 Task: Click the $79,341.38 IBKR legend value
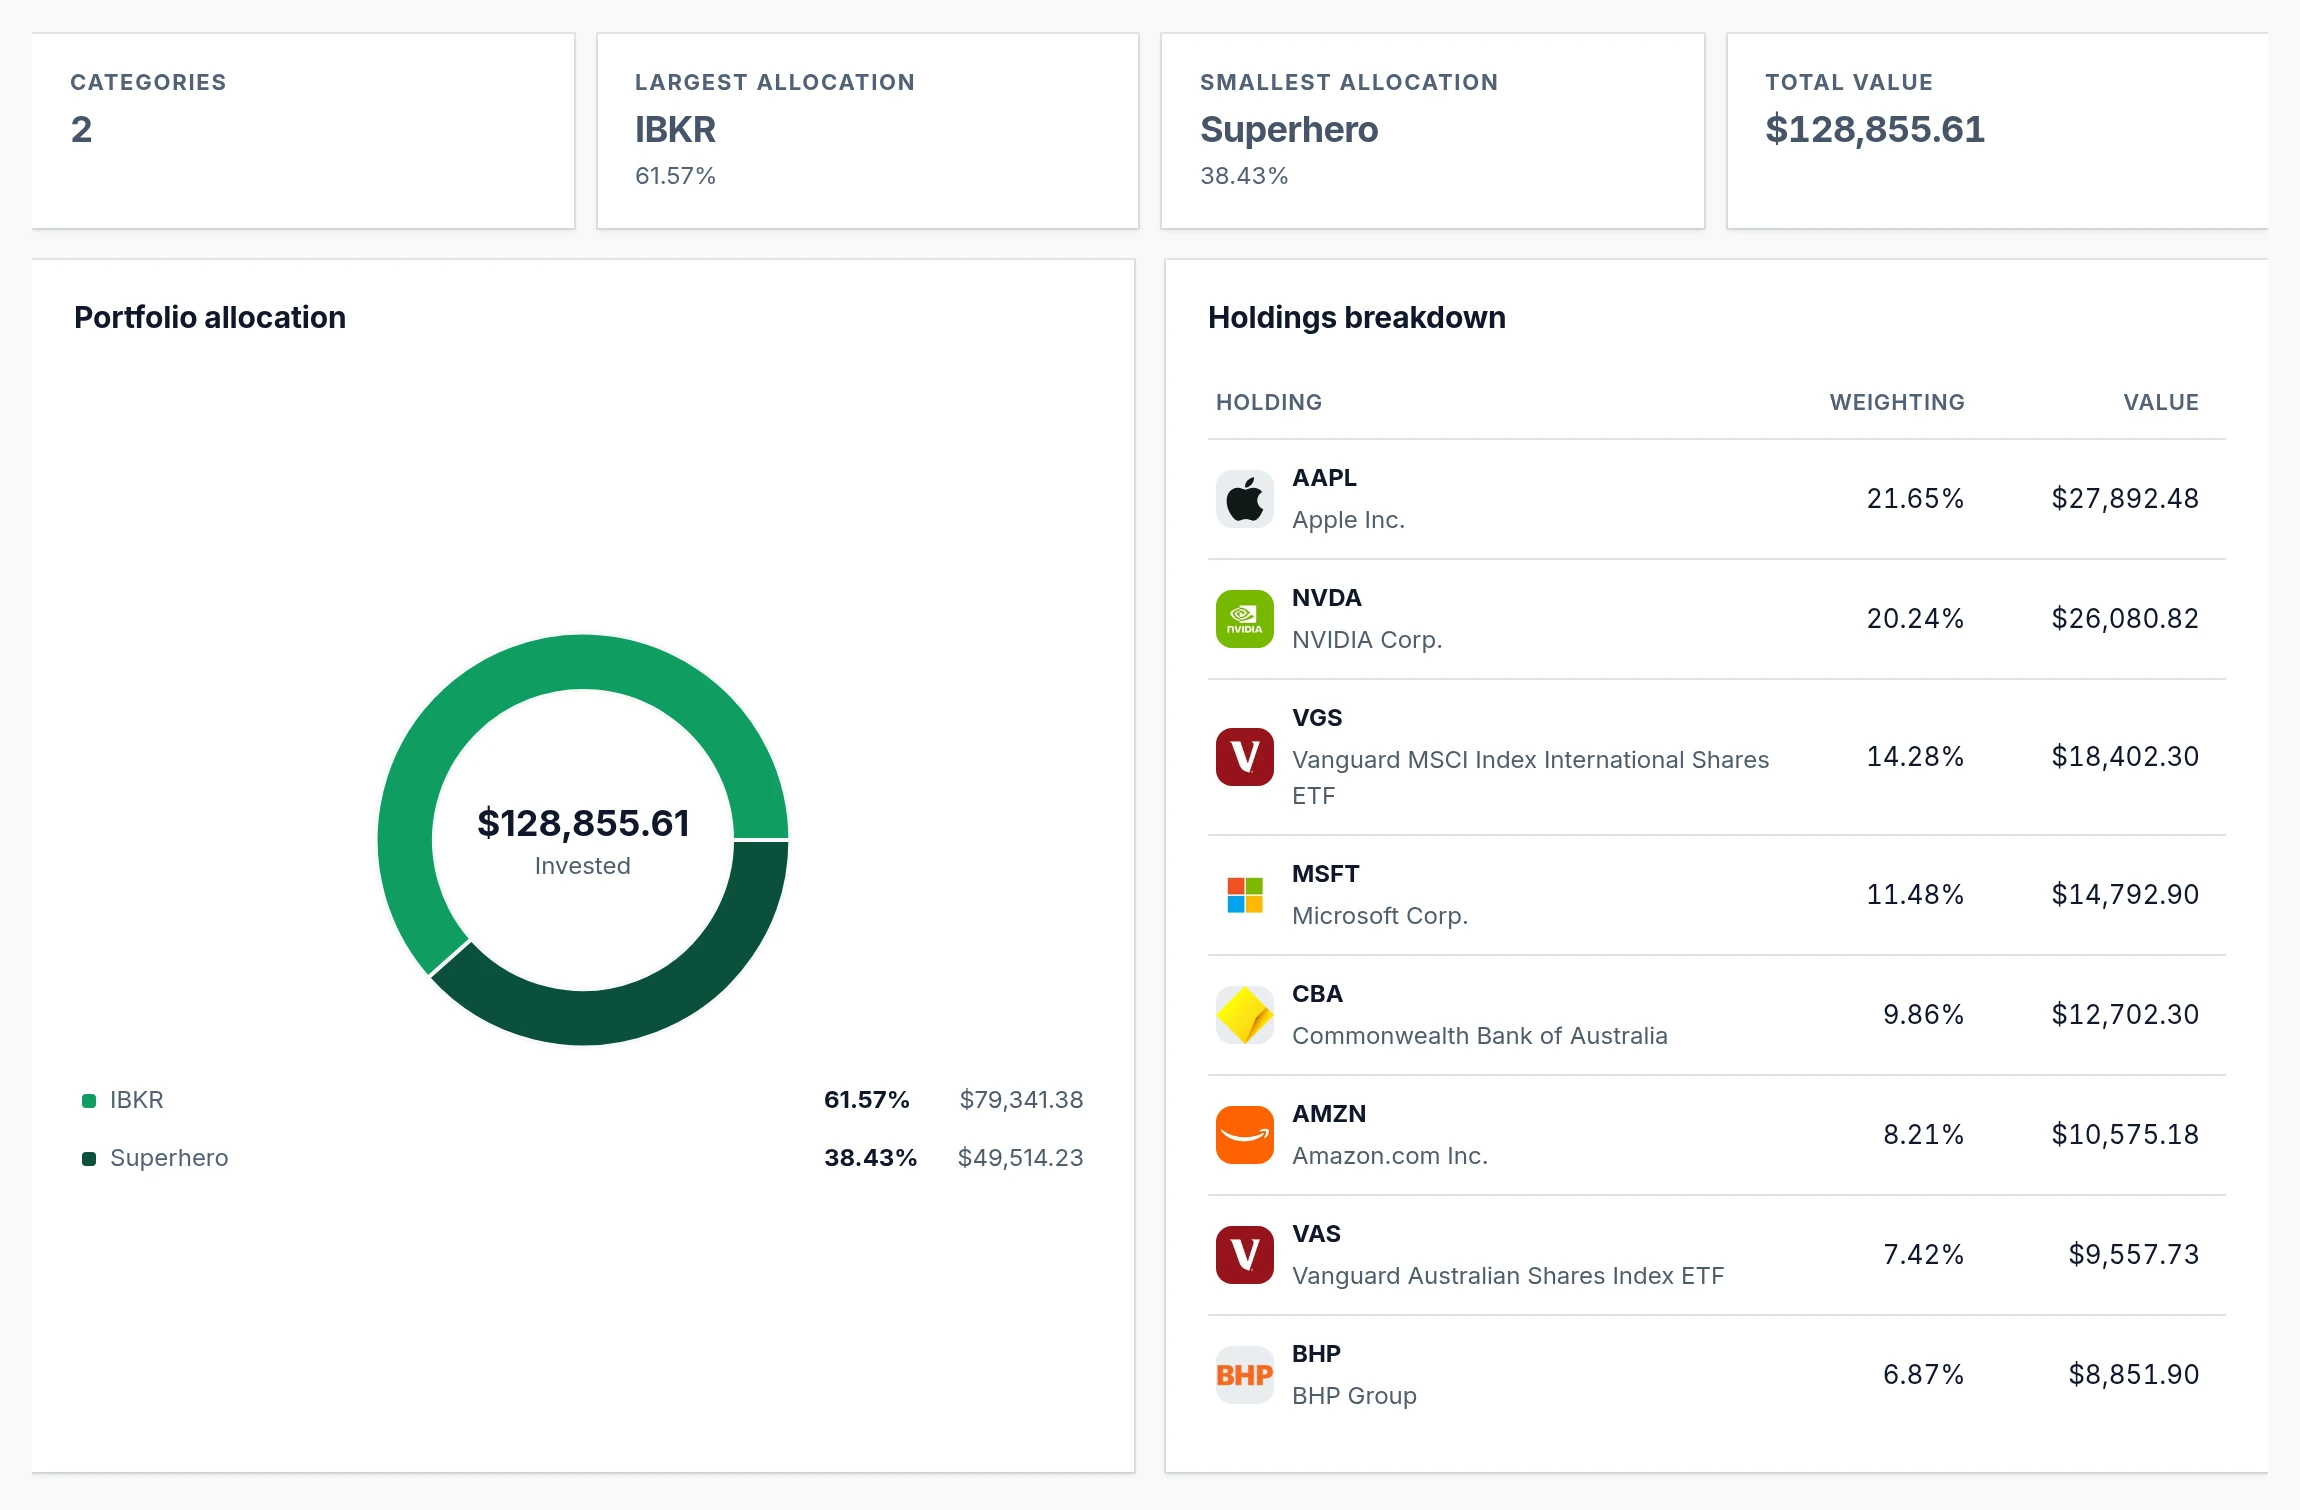pos(1021,1100)
